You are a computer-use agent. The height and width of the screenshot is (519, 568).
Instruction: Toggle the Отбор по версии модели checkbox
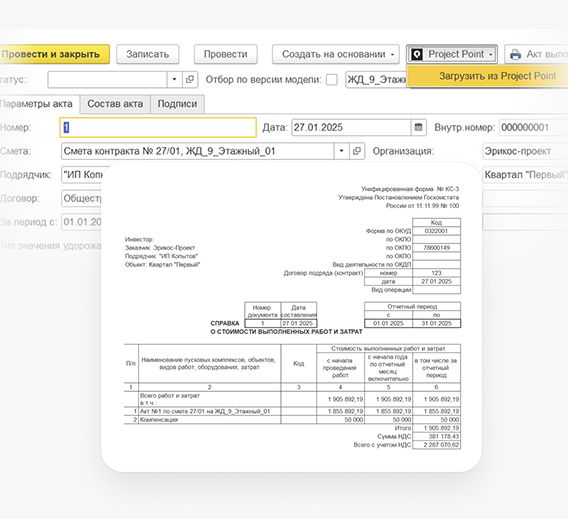pos(331,80)
